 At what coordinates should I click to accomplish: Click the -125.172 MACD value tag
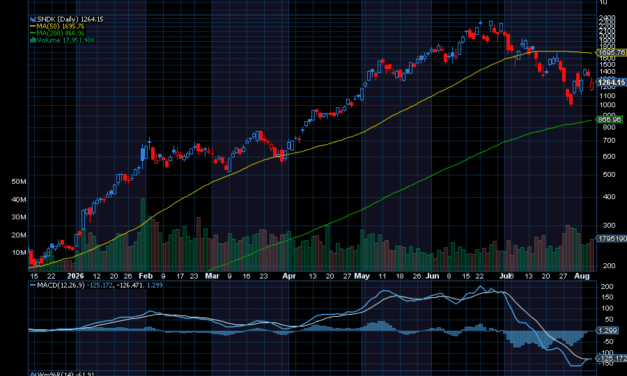pos(611,358)
